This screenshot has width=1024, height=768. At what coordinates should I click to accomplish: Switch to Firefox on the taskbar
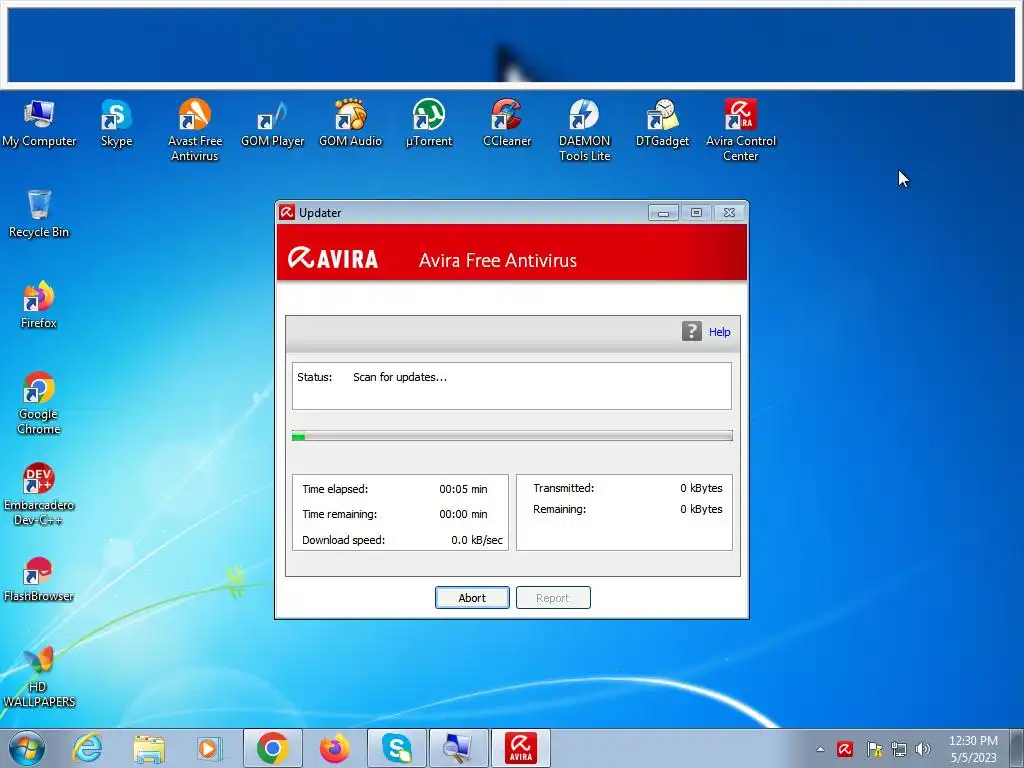coord(334,748)
